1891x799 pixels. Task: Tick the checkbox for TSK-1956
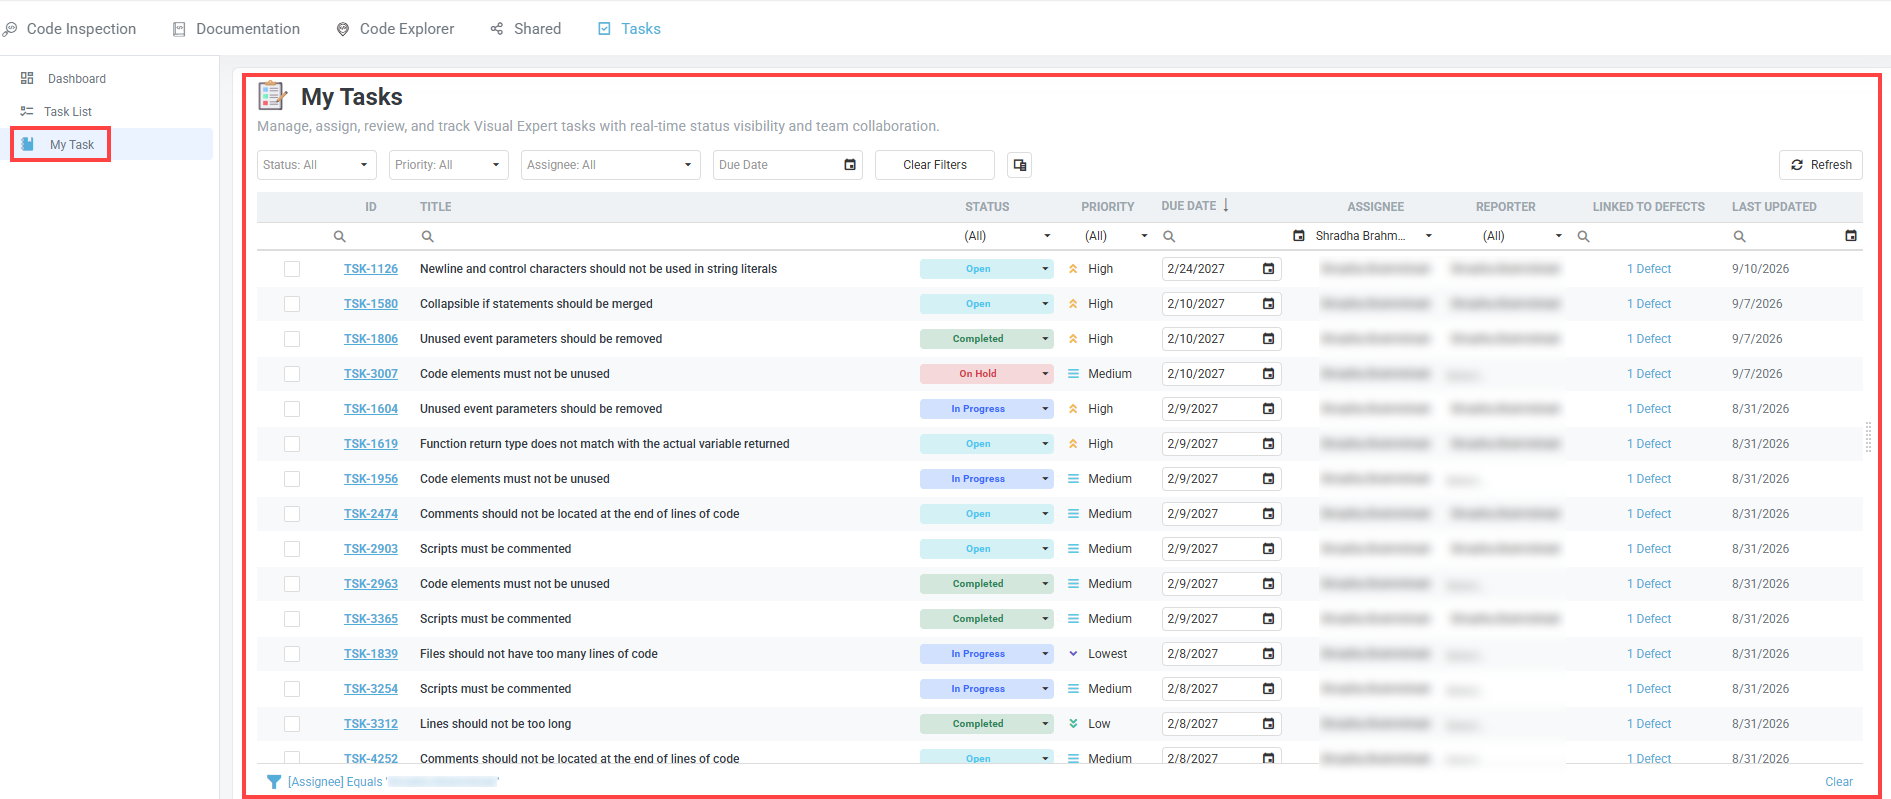click(292, 479)
